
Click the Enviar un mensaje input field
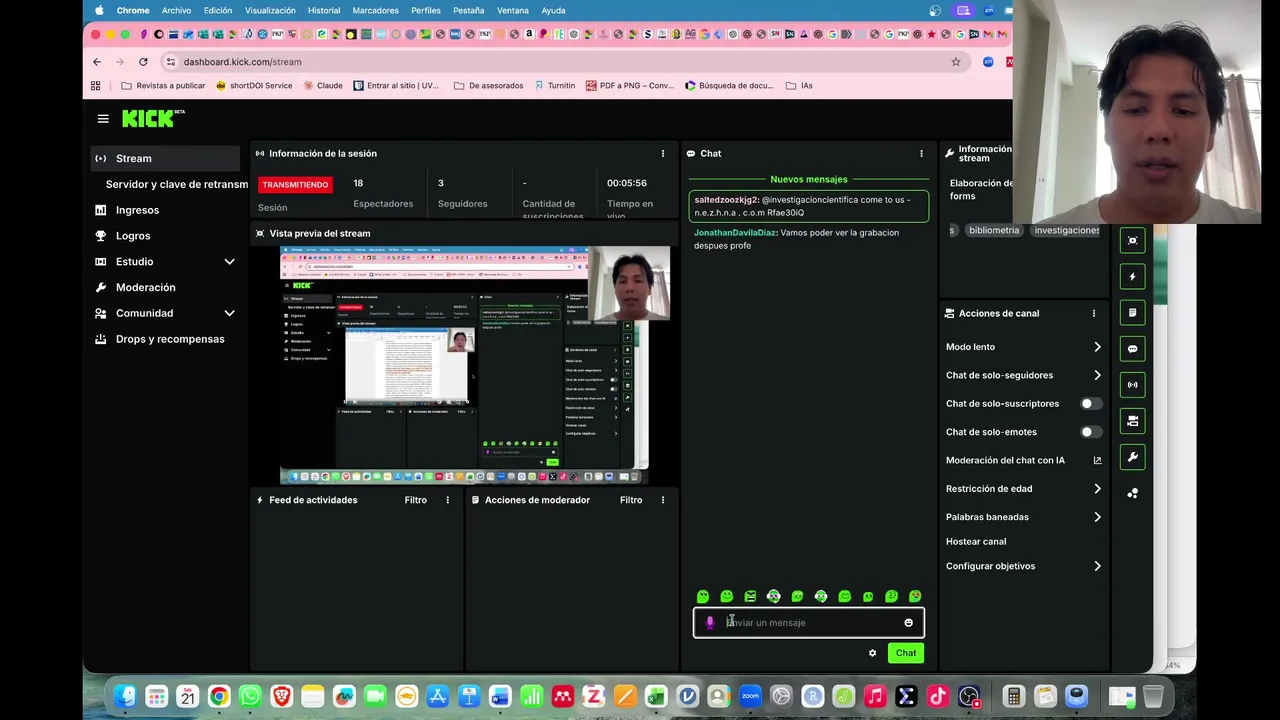[x=809, y=623]
